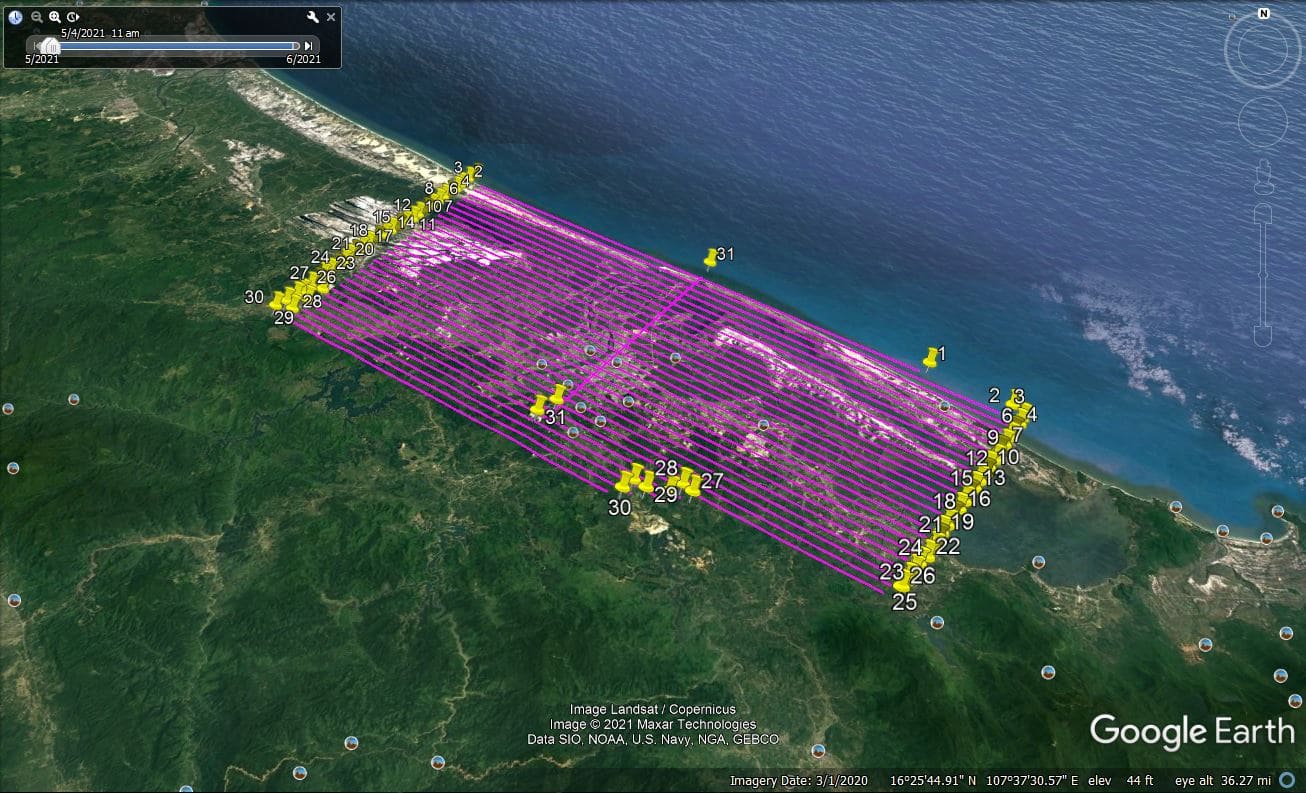The width and height of the screenshot is (1306, 793).
Task: Click the Google Earth logo
Action: coord(1191,731)
